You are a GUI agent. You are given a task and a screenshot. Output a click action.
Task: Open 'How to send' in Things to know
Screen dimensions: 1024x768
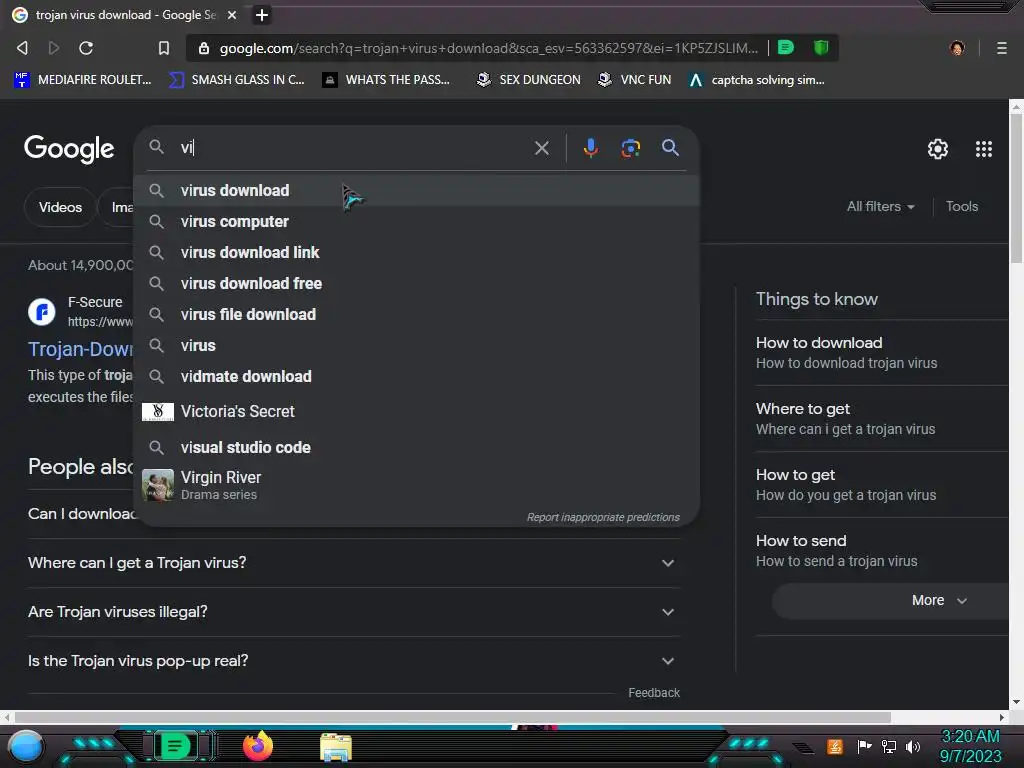[882, 551]
